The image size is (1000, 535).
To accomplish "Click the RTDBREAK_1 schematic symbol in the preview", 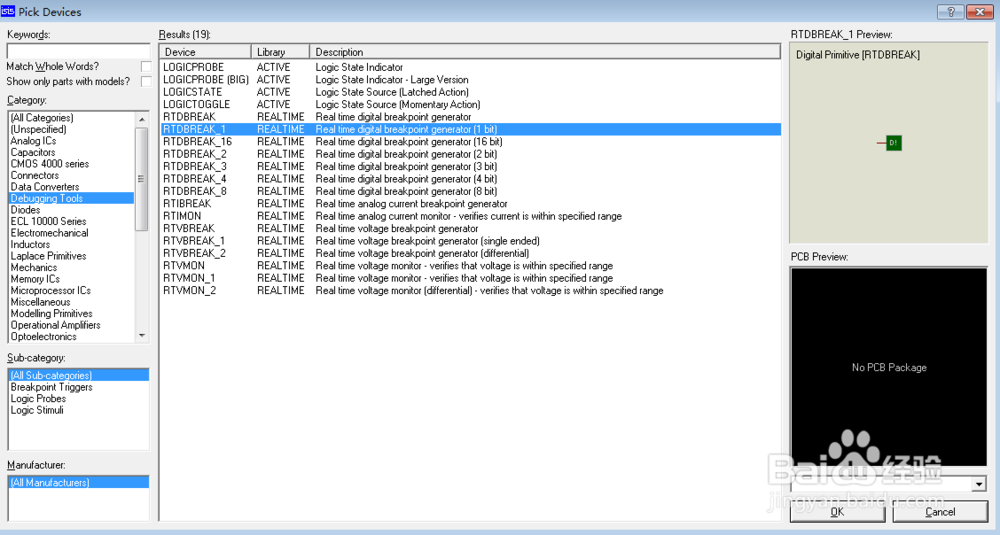I will point(890,143).
